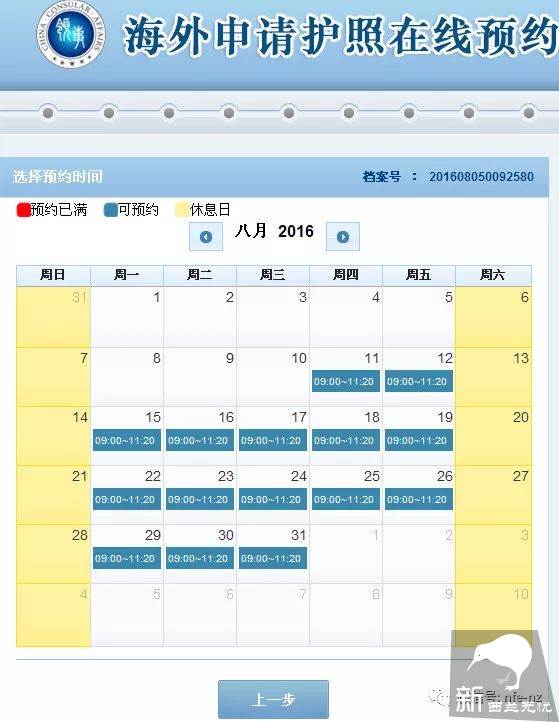Click the blue 可预约 legend swatch
559x722 pixels.
pos(111,210)
